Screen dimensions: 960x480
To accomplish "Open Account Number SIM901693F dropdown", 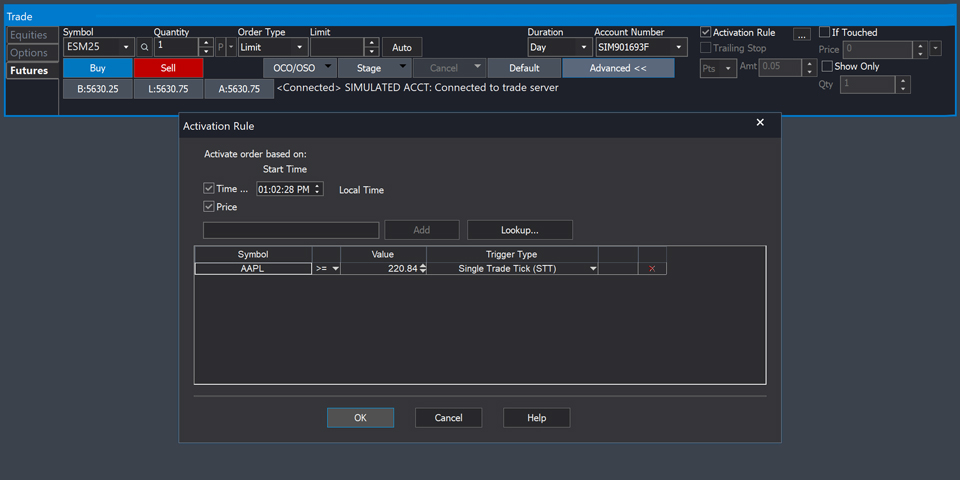I will click(x=678, y=47).
